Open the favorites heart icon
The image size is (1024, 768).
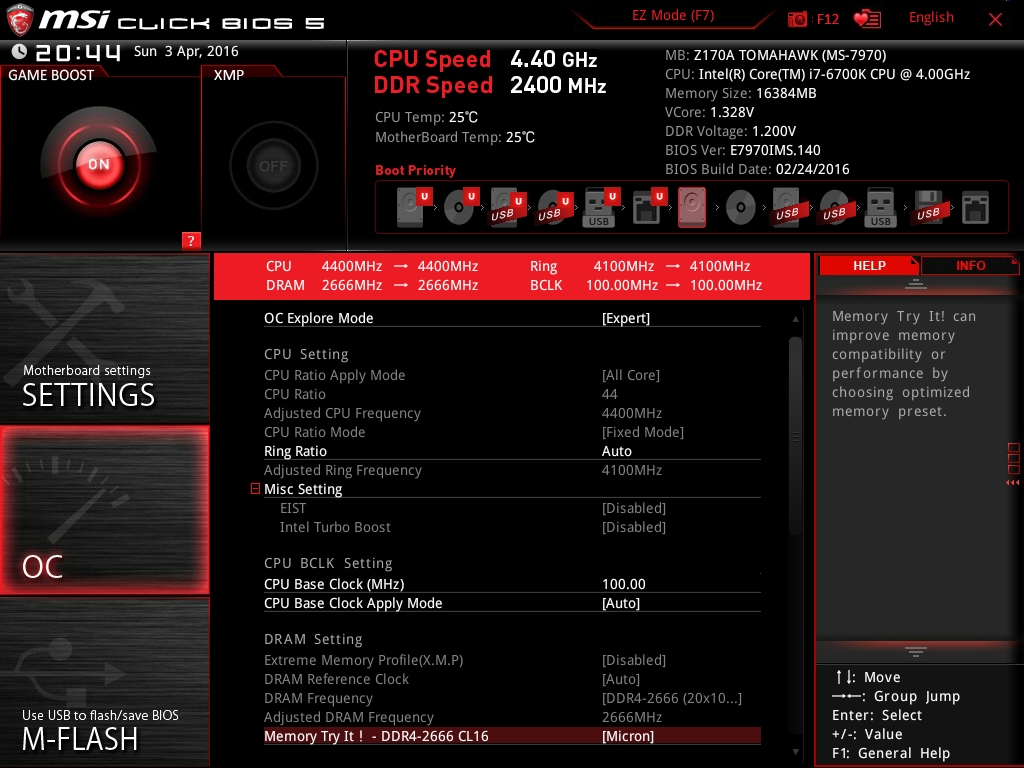point(867,19)
